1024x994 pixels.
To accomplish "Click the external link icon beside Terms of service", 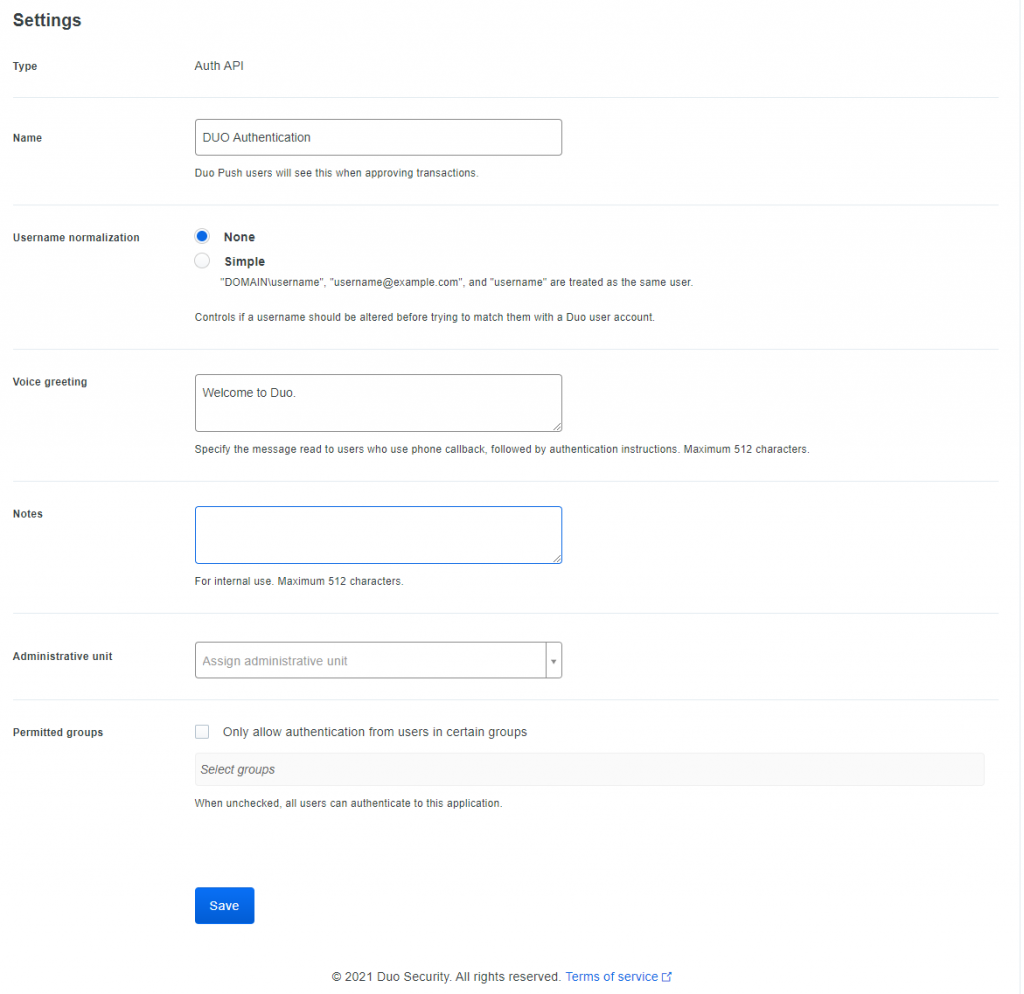I will pyautogui.click(x=667, y=976).
